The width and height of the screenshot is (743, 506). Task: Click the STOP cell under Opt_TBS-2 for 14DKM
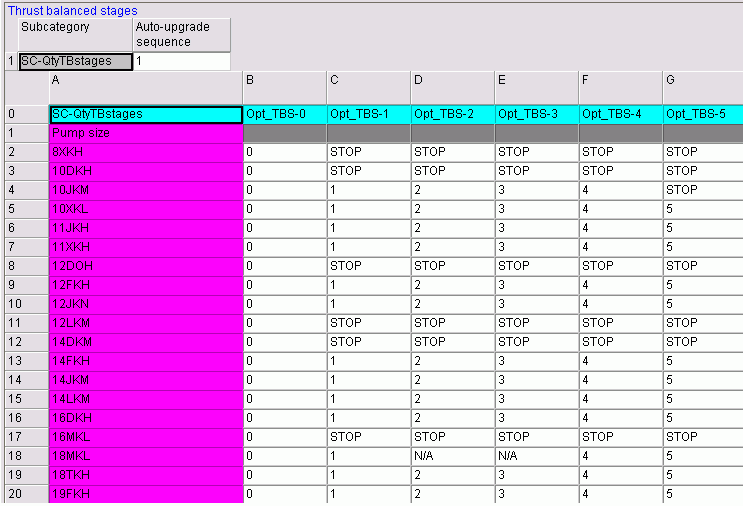click(x=453, y=342)
